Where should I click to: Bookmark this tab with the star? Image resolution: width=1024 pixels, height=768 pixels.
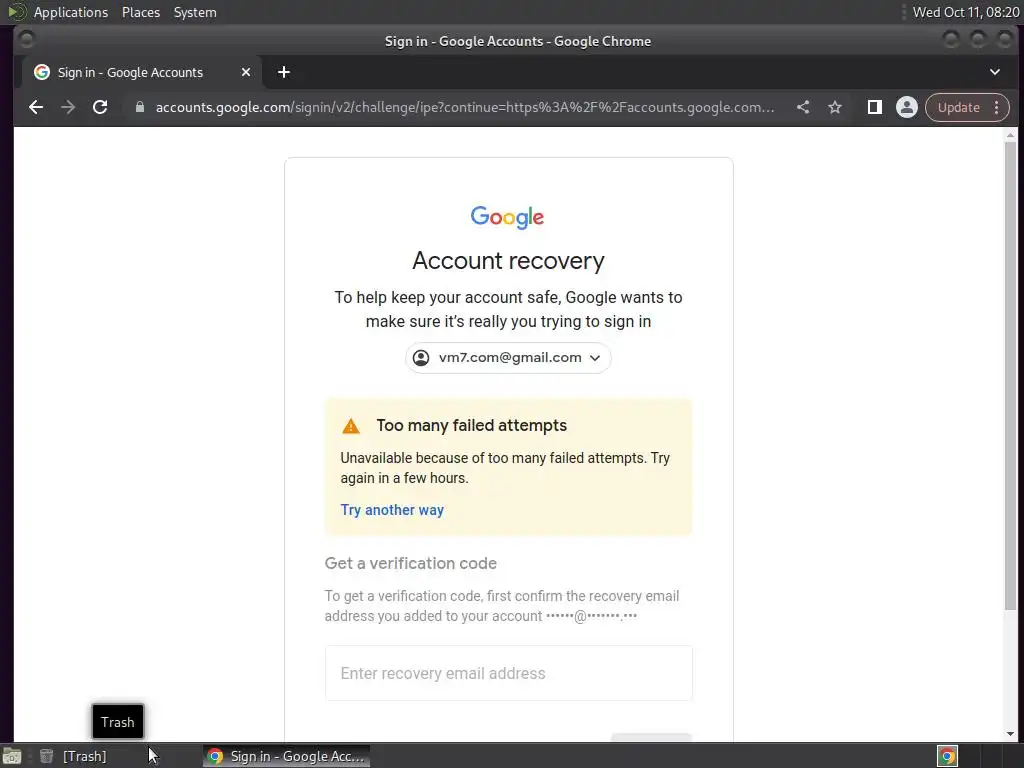[x=835, y=107]
